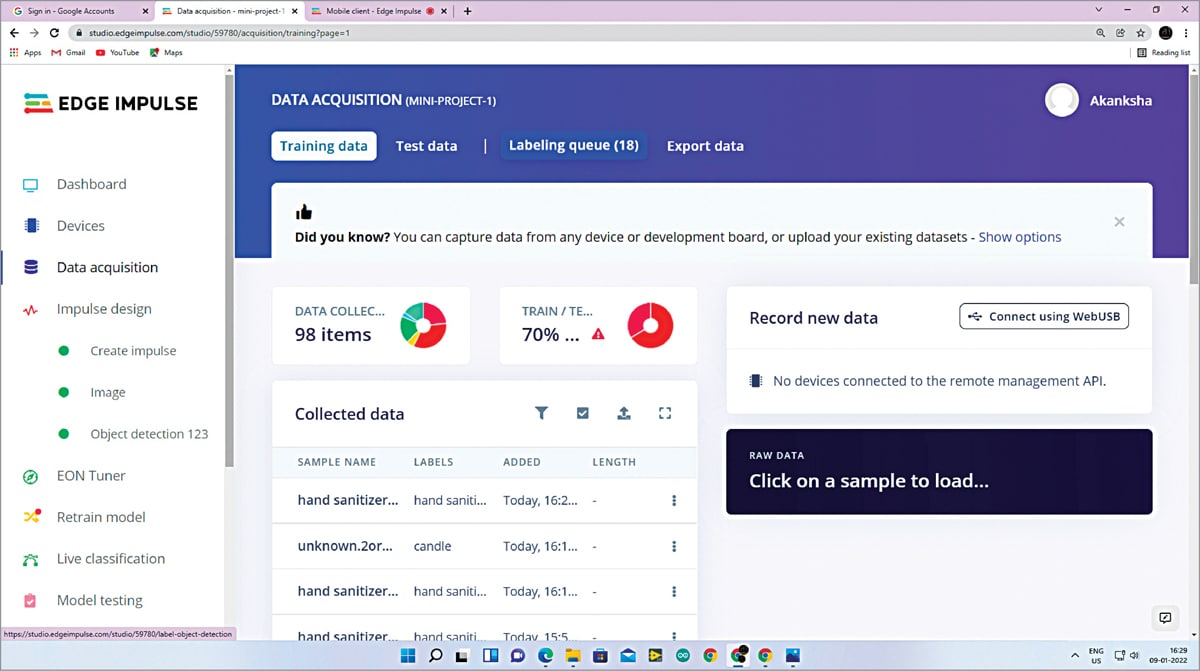Open Windows Start menu on taskbar
This screenshot has height=671, width=1200.
(407, 656)
